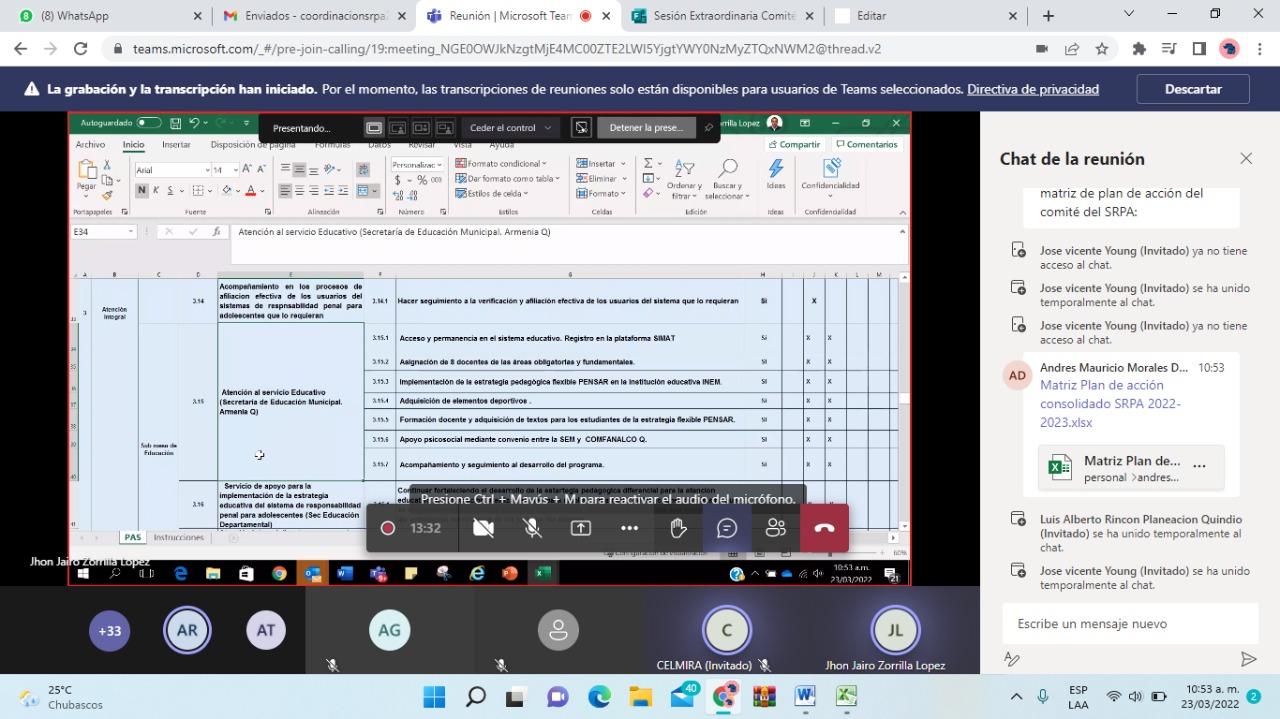Hang up the Teams call
Screen dimensions: 1280x719
(x=824, y=528)
